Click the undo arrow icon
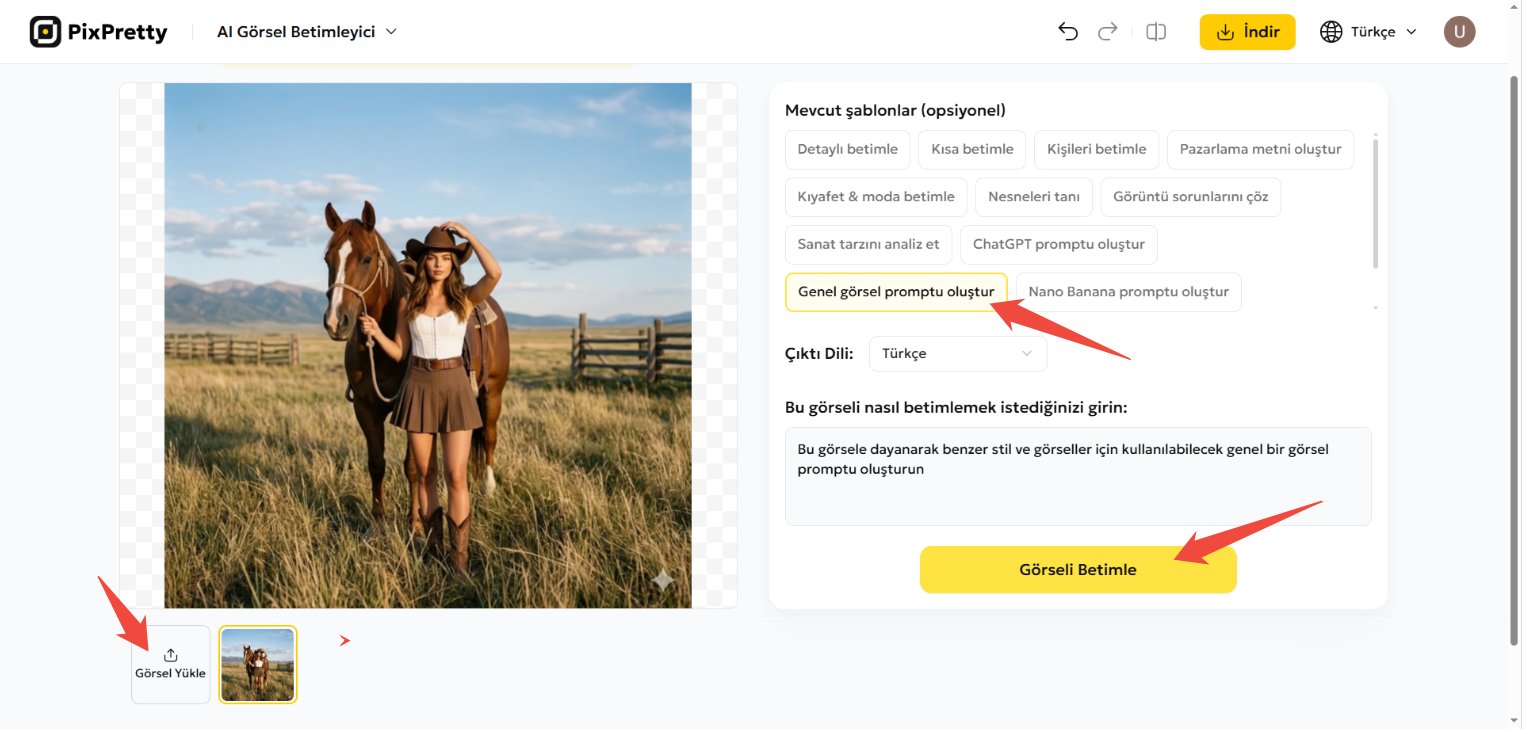The image size is (1522, 729). [x=1067, y=31]
